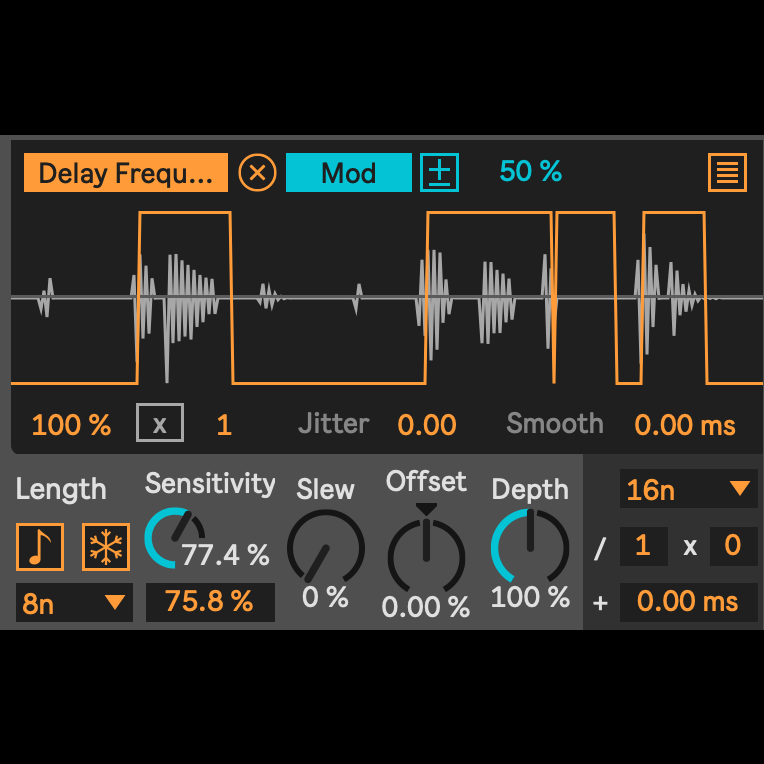Image resolution: width=764 pixels, height=764 pixels.
Task: Click the Jitter 0.00 value
Action: [427, 425]
